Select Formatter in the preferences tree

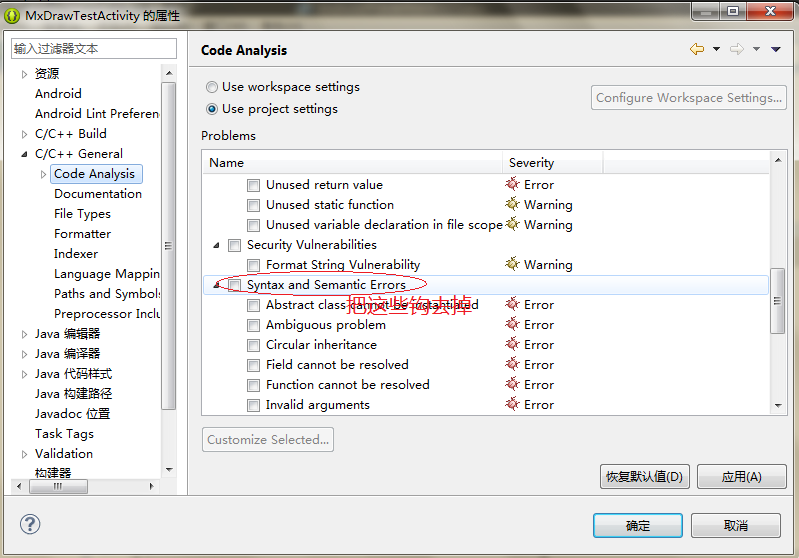click(x=82, y=234)
